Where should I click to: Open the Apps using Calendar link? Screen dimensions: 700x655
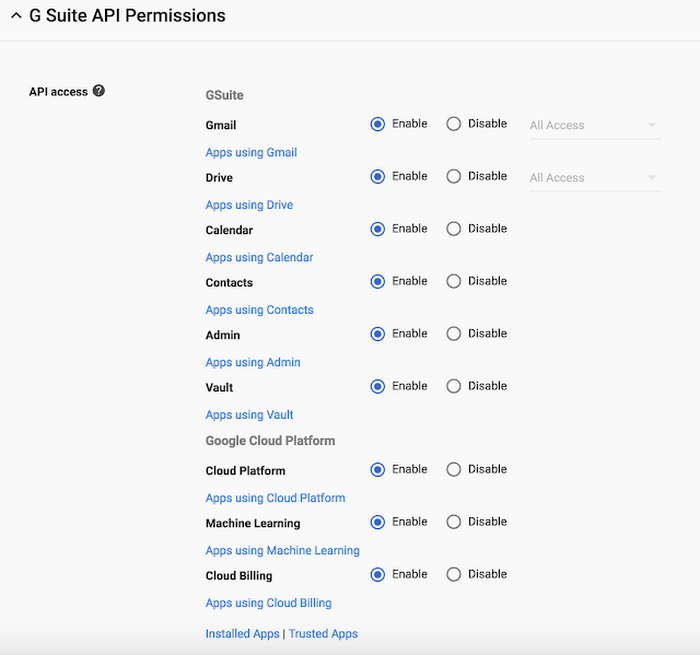(259, 258)
